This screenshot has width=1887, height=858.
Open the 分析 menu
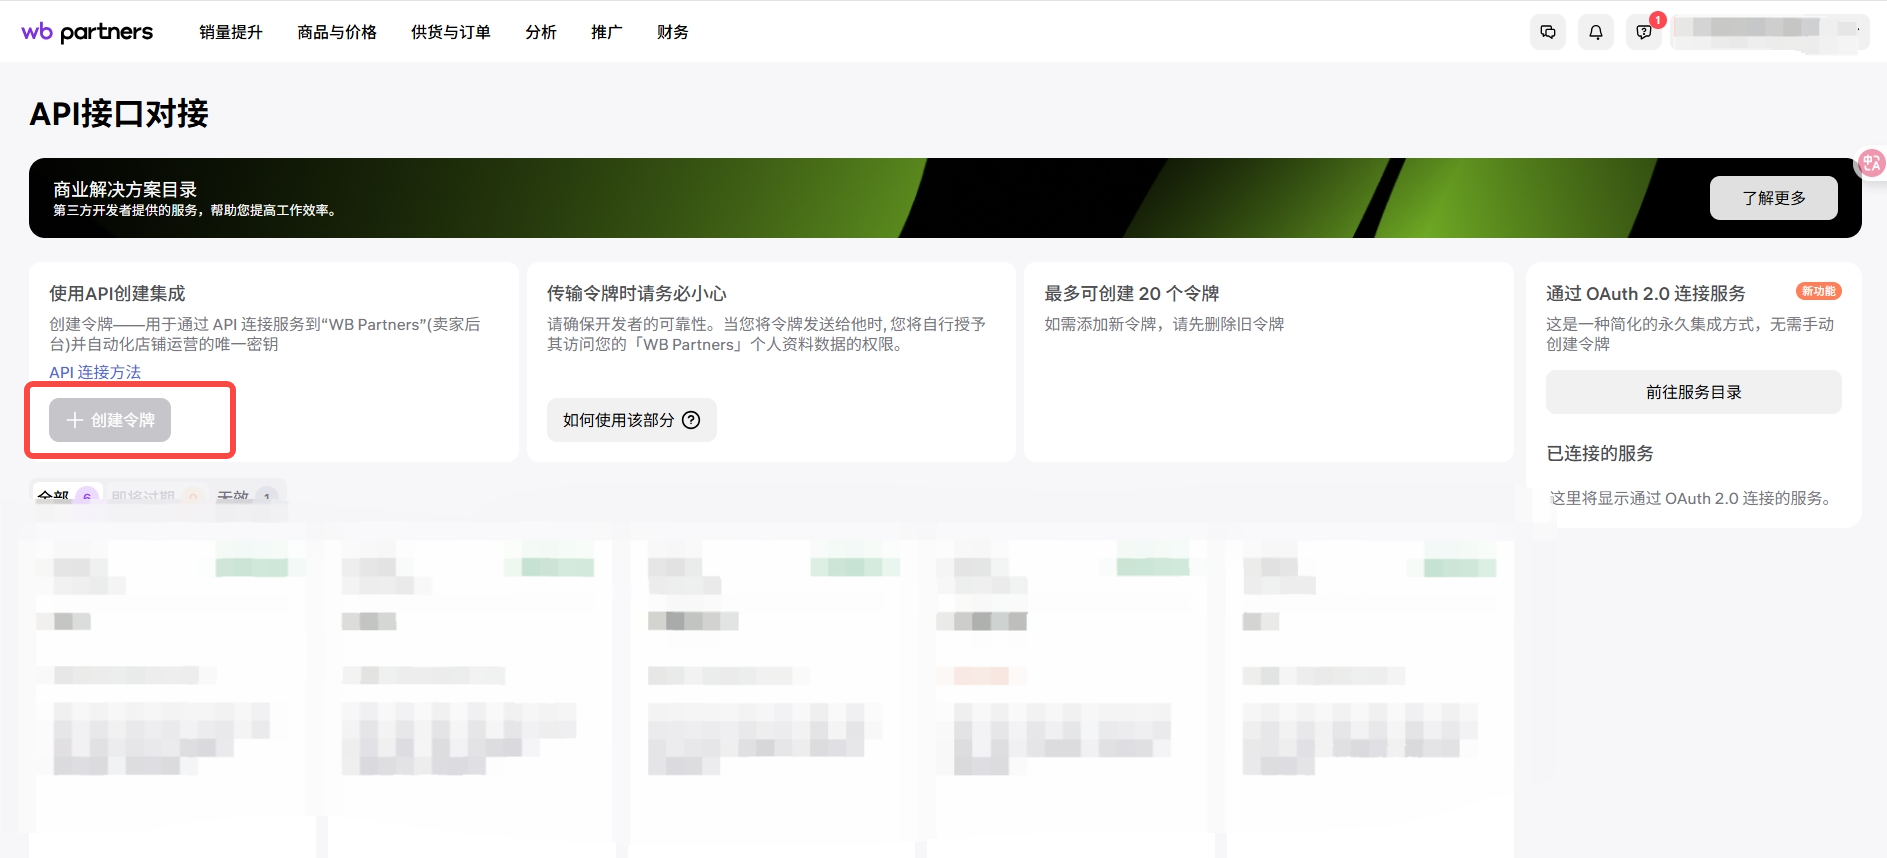(x=541, y=32)
